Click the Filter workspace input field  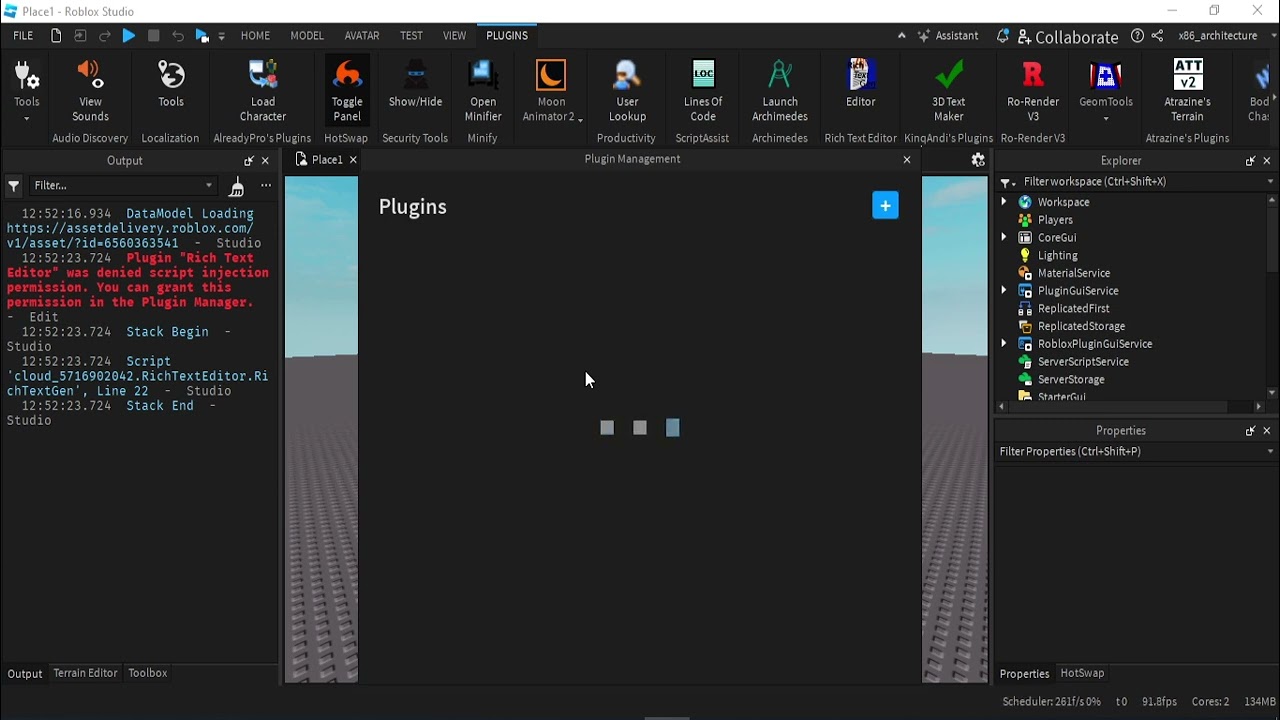1140,182
